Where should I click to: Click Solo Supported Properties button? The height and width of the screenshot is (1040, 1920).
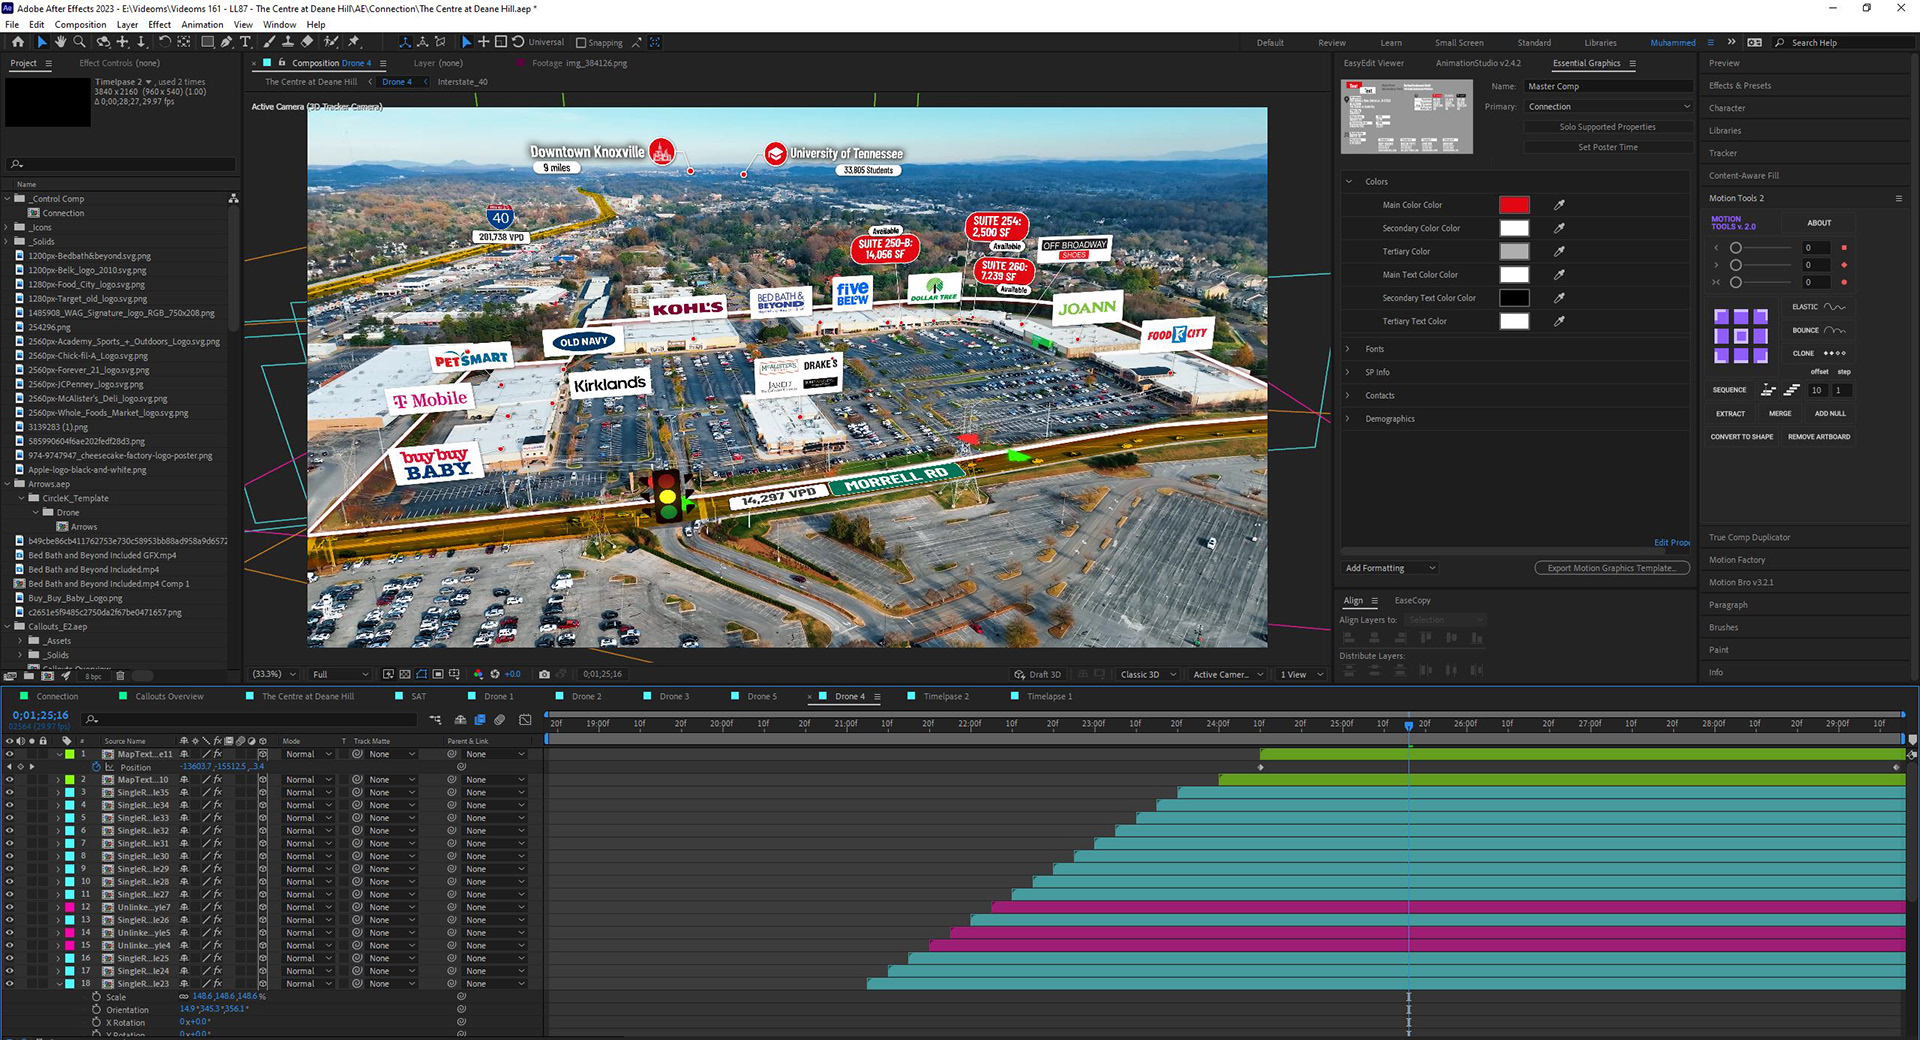click(x=1607, y=127)
